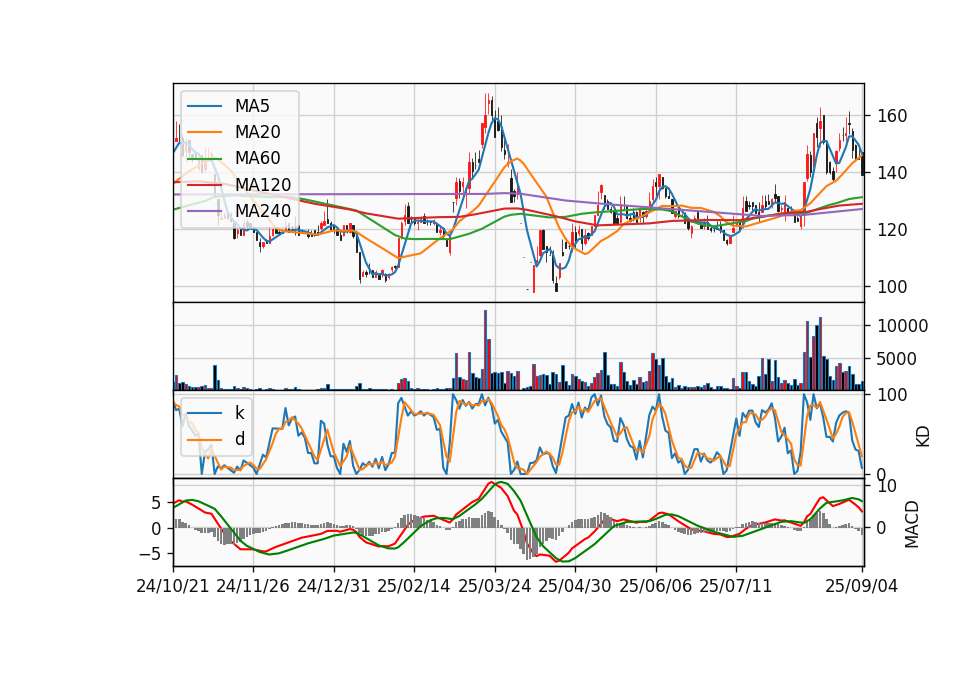
Task: Click the 140 price axis label
Action: (892, 173)
